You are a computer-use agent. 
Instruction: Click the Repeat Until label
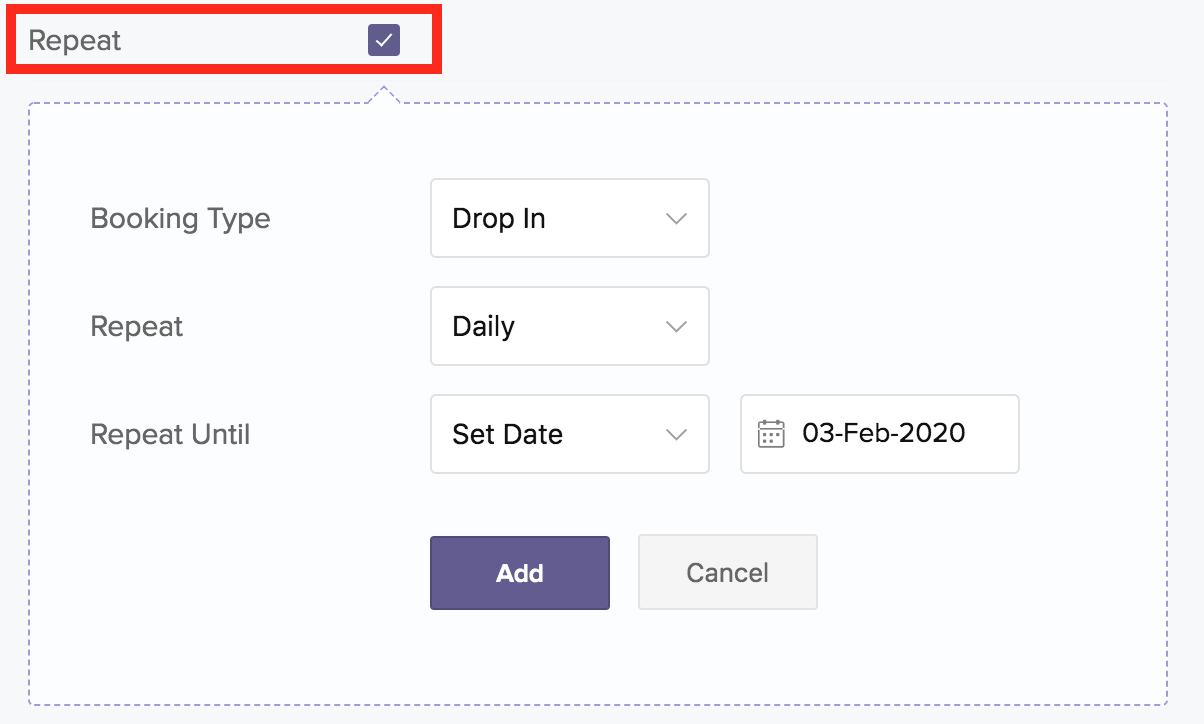tap(170, 435)
